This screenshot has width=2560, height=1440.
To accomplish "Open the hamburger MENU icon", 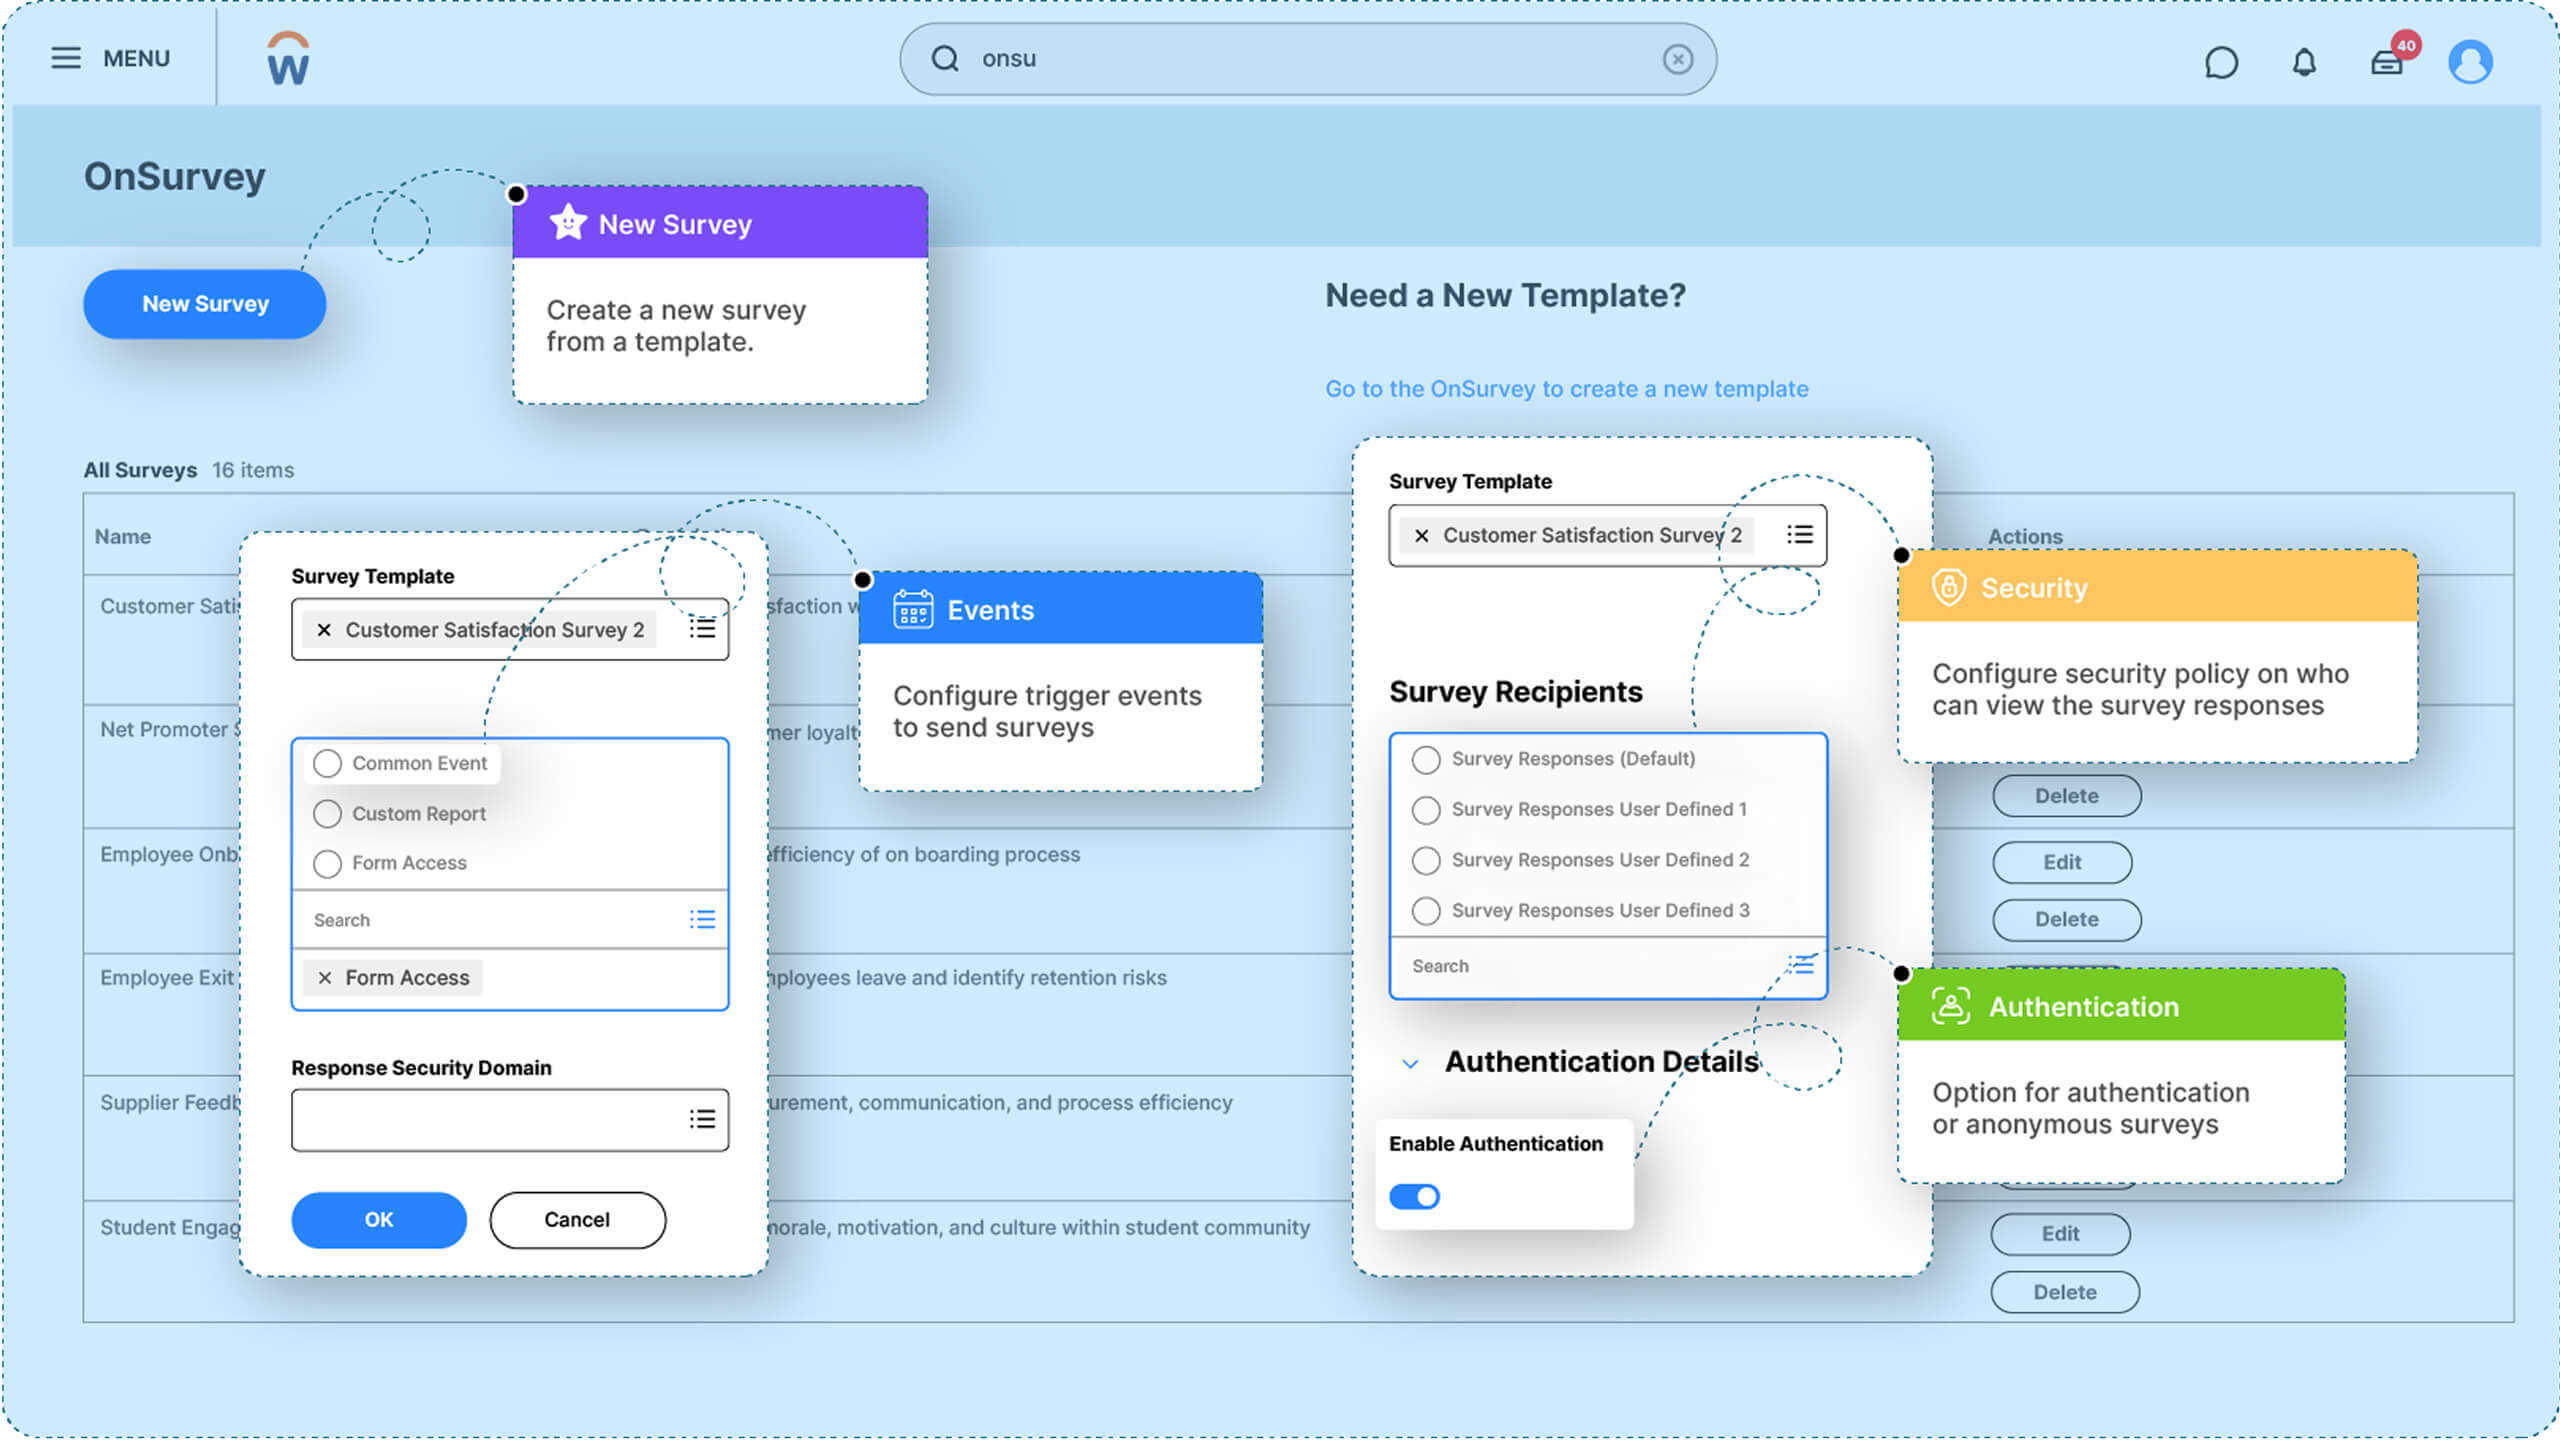I will click(66, 58).
